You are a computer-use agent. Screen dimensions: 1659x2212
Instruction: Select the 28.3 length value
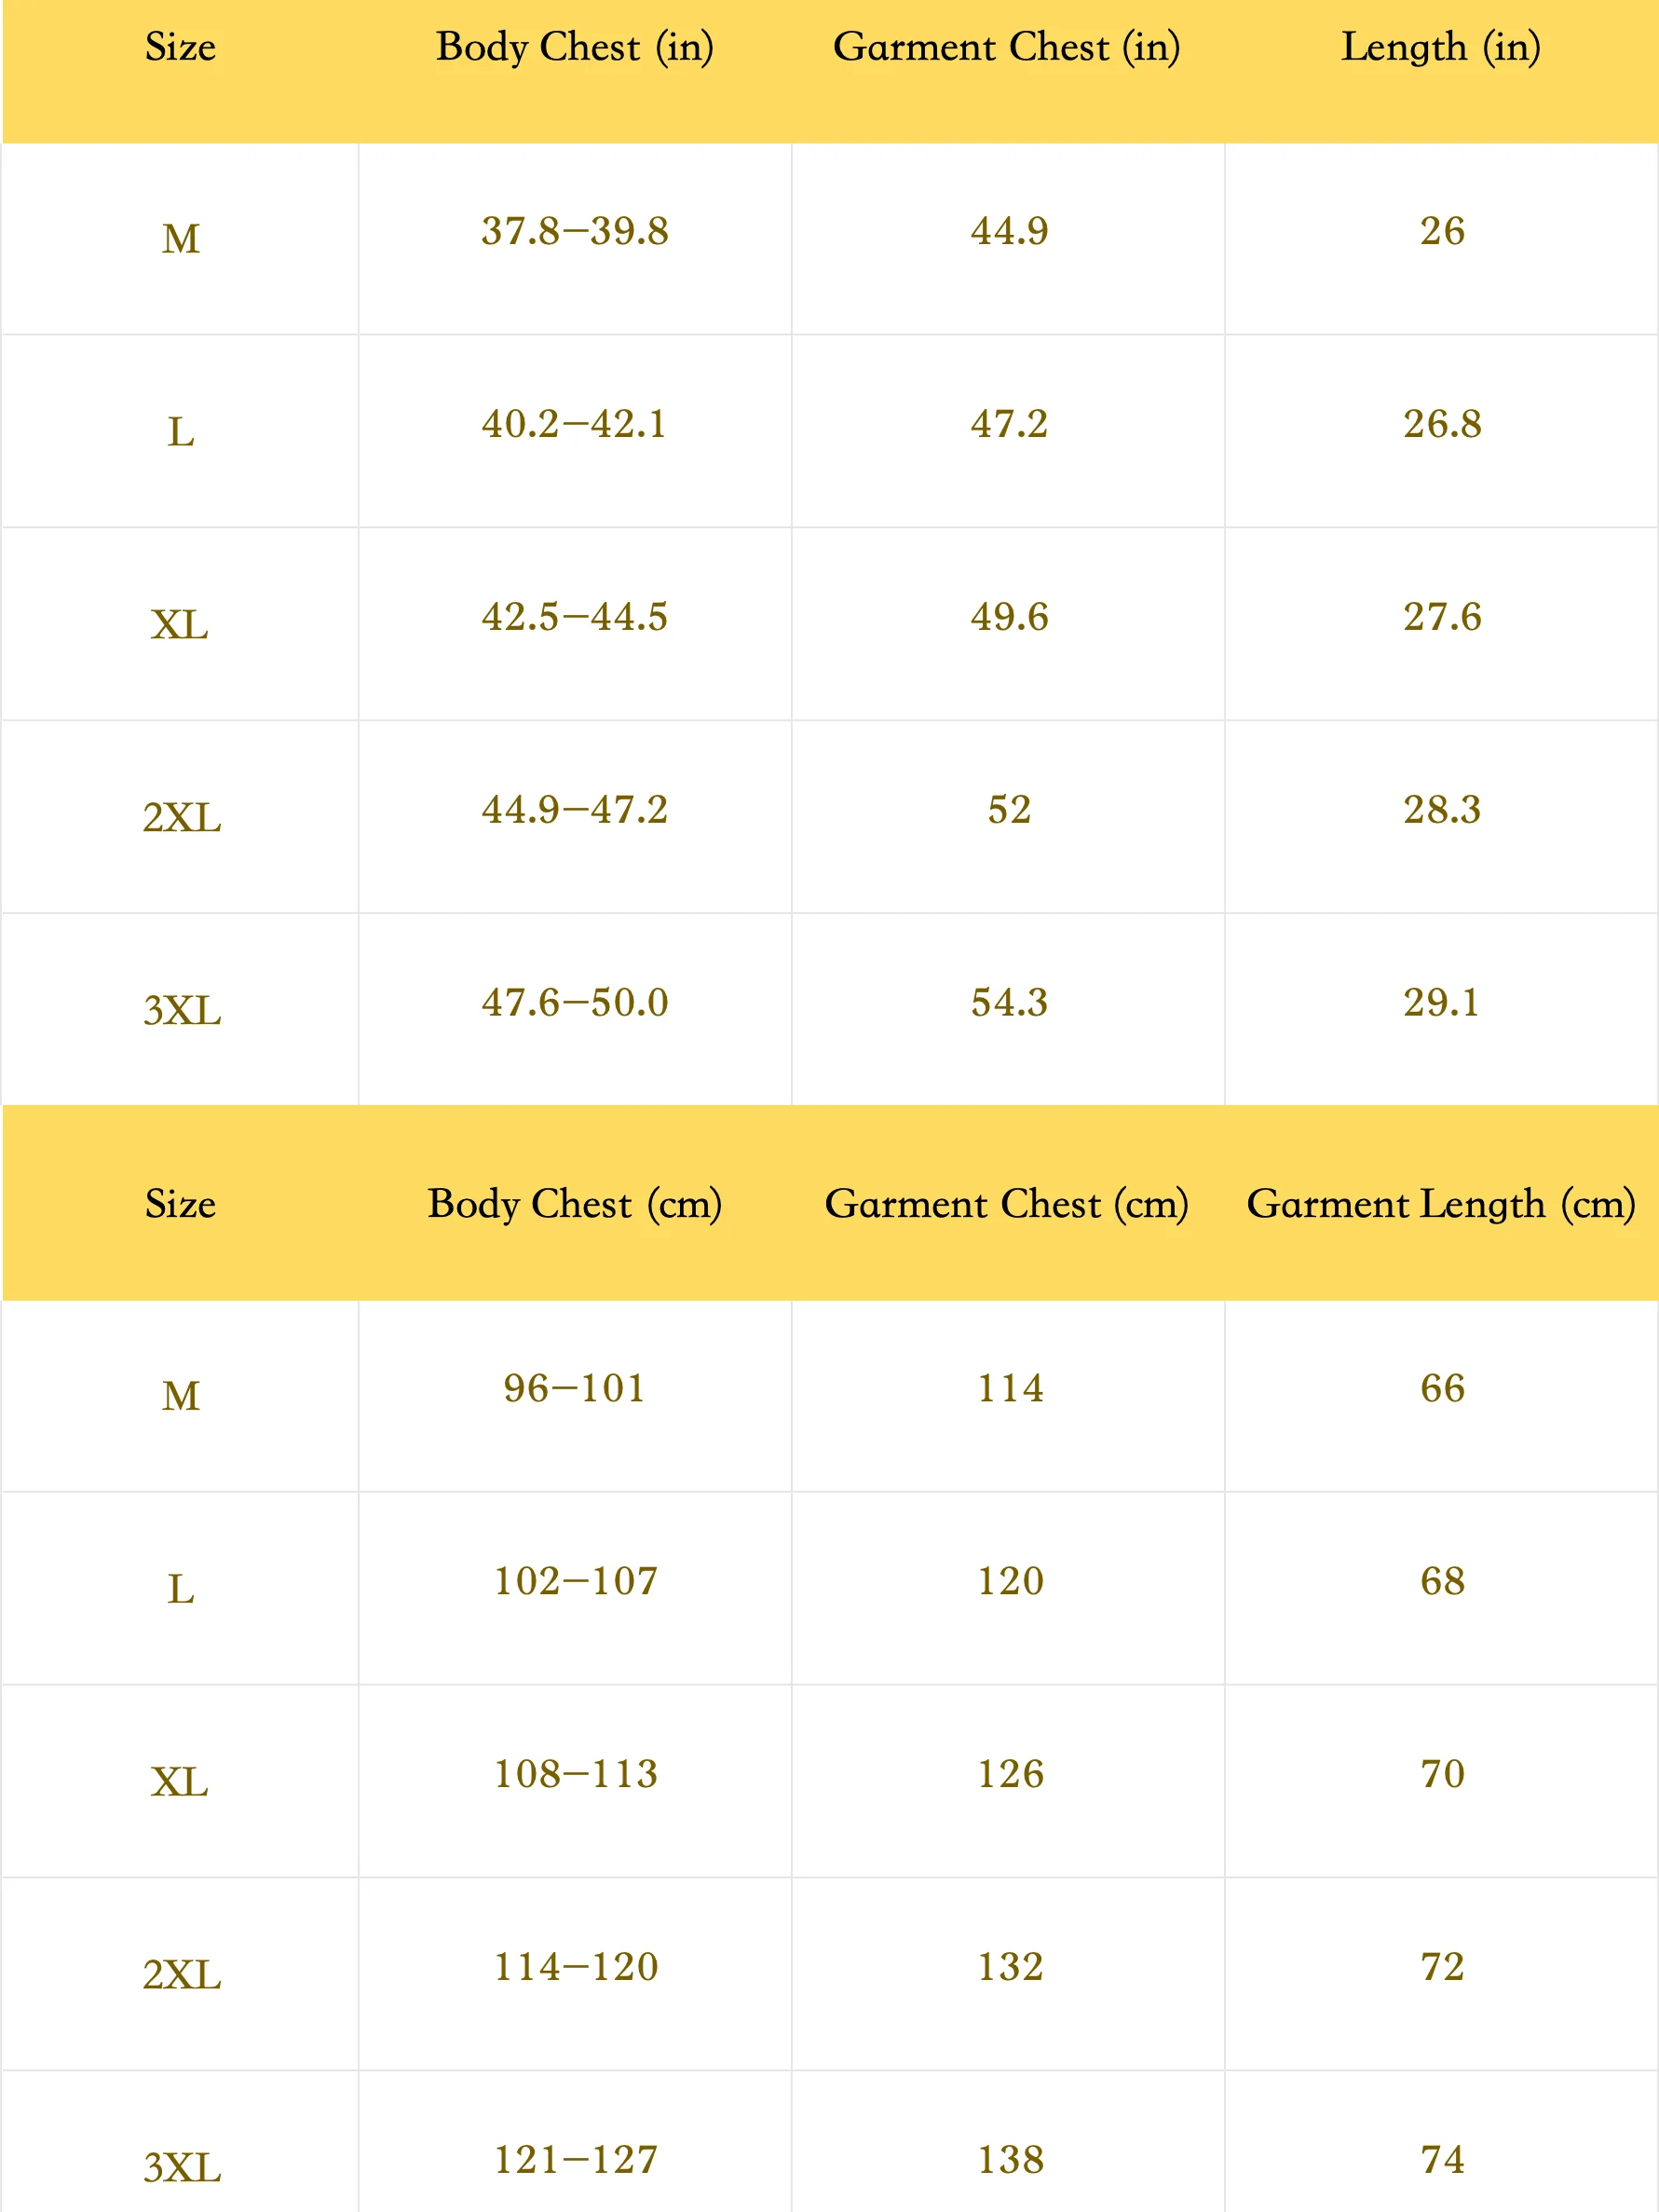pyautogui.click(x=1441, y=810)
